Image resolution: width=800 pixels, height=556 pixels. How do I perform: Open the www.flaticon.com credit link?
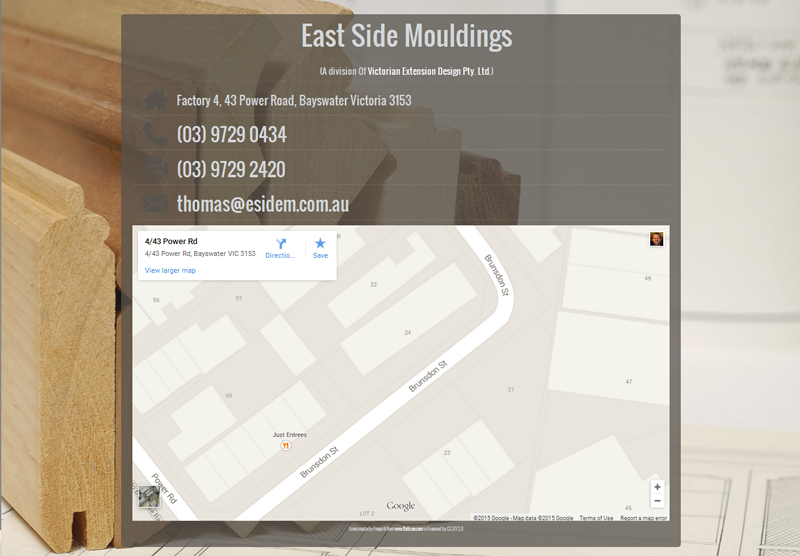(409, 529)
